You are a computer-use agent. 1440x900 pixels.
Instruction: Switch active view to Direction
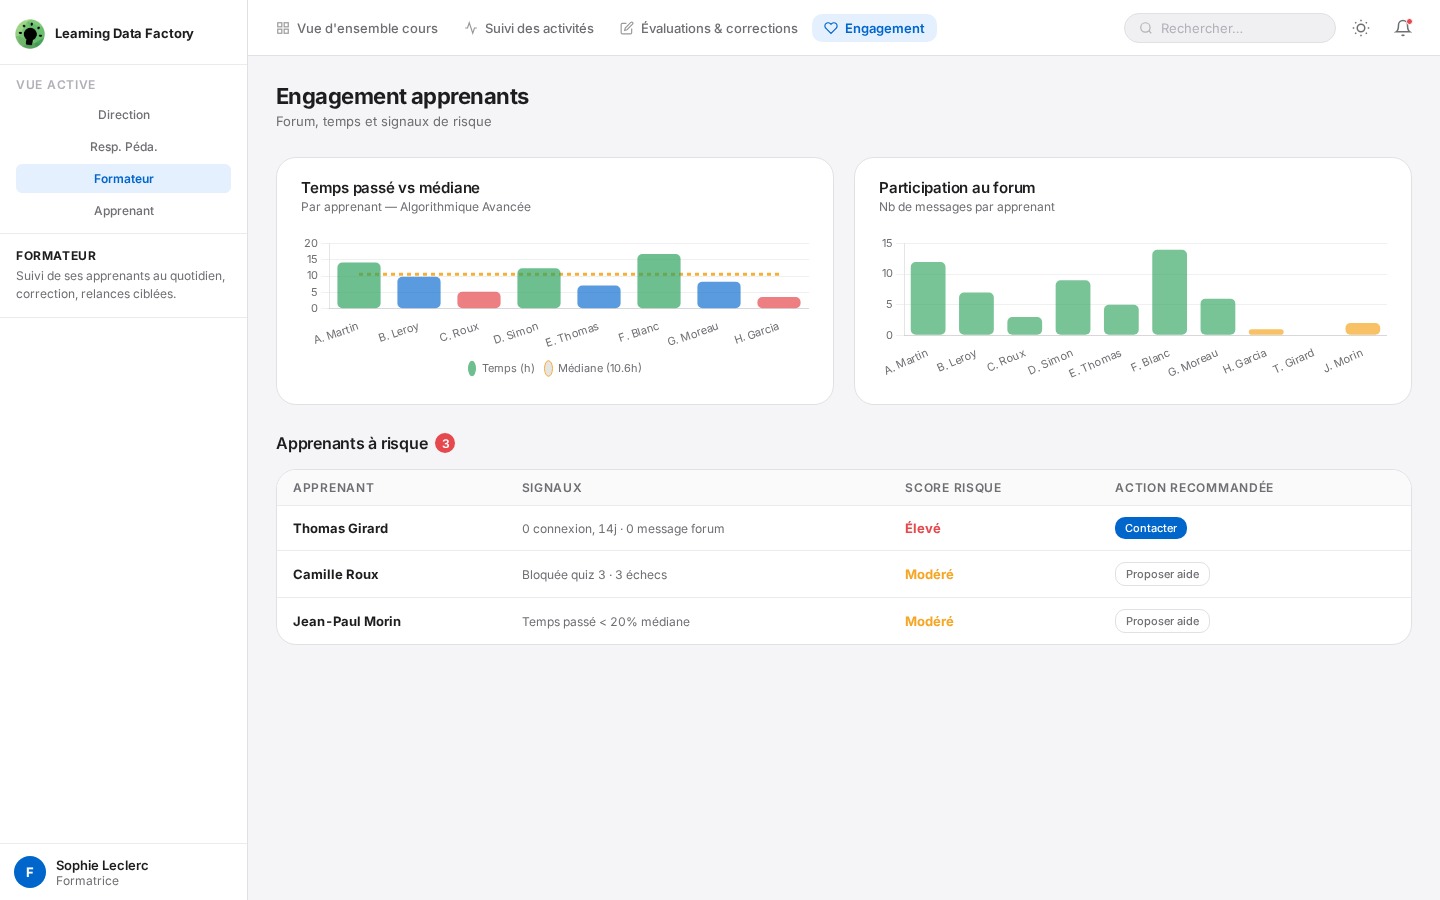tap(124, 115)
